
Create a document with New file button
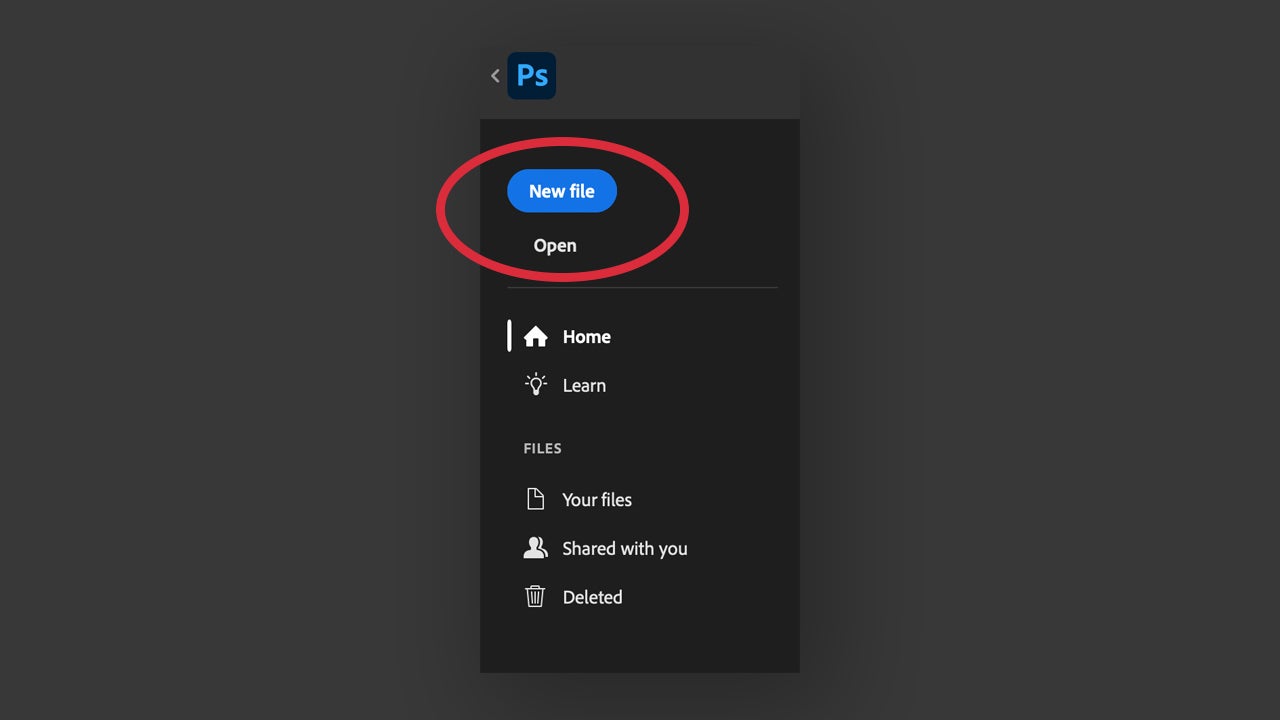562,191
